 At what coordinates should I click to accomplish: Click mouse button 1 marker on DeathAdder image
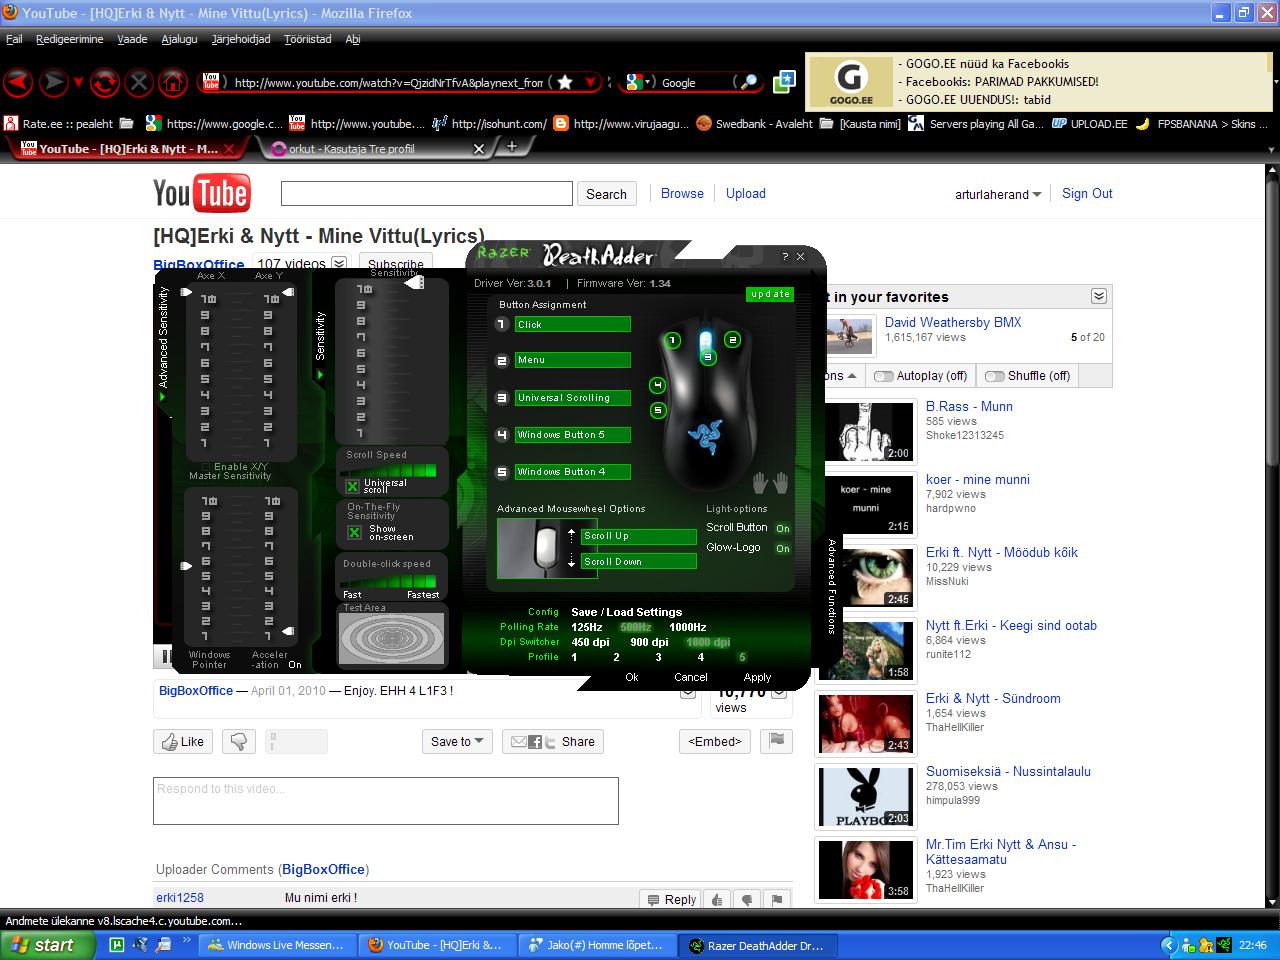673,340
